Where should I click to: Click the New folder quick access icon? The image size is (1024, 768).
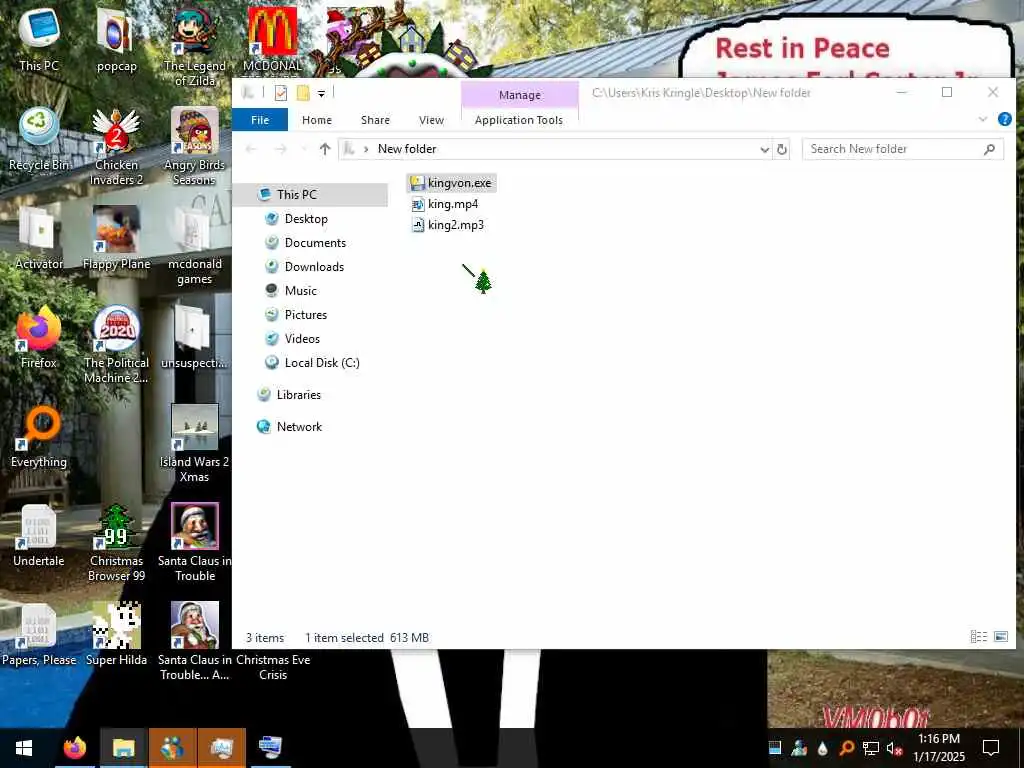tap(303, 93)
